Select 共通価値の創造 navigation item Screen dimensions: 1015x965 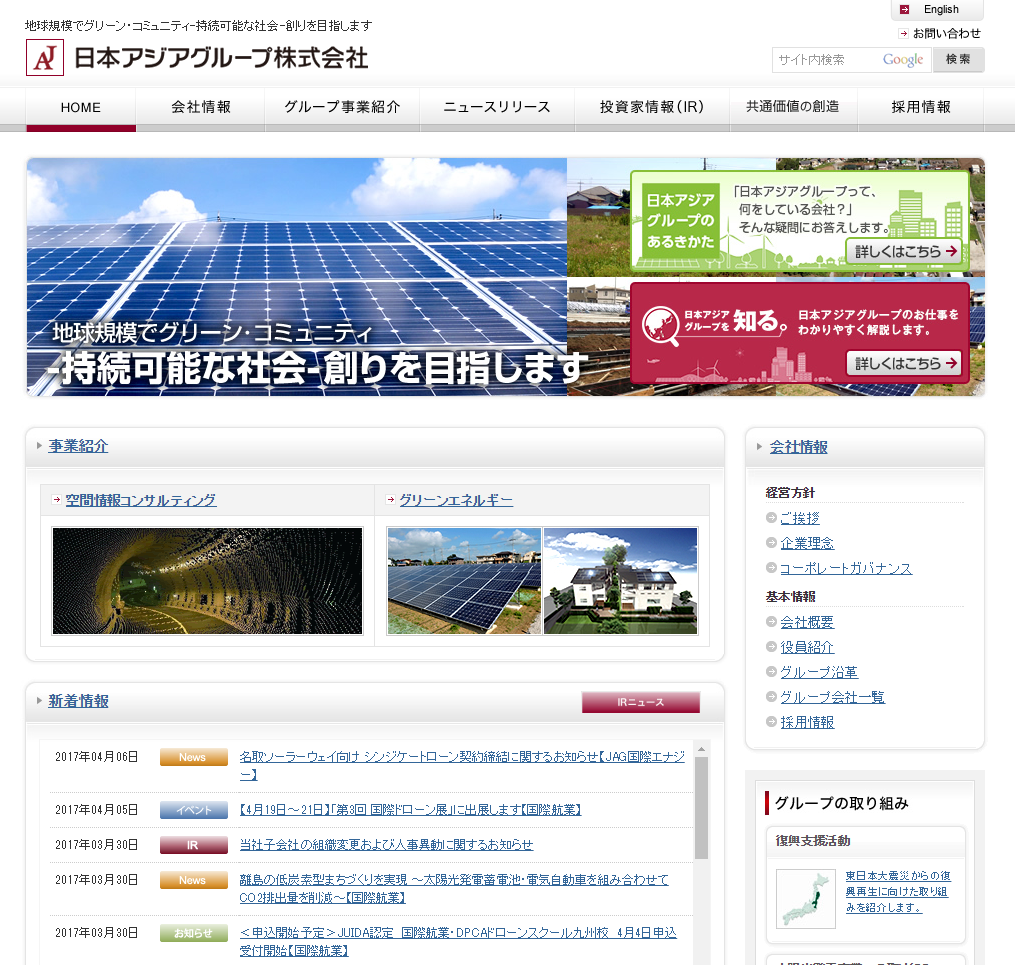point(793,107)
